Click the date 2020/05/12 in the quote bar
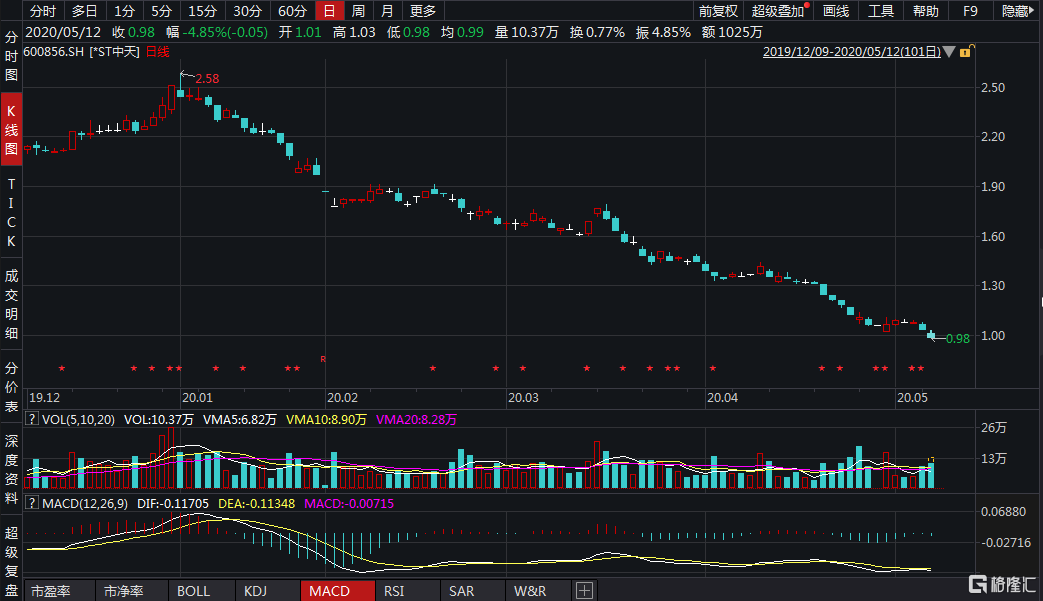1043x601 pixels. [63, 32]
